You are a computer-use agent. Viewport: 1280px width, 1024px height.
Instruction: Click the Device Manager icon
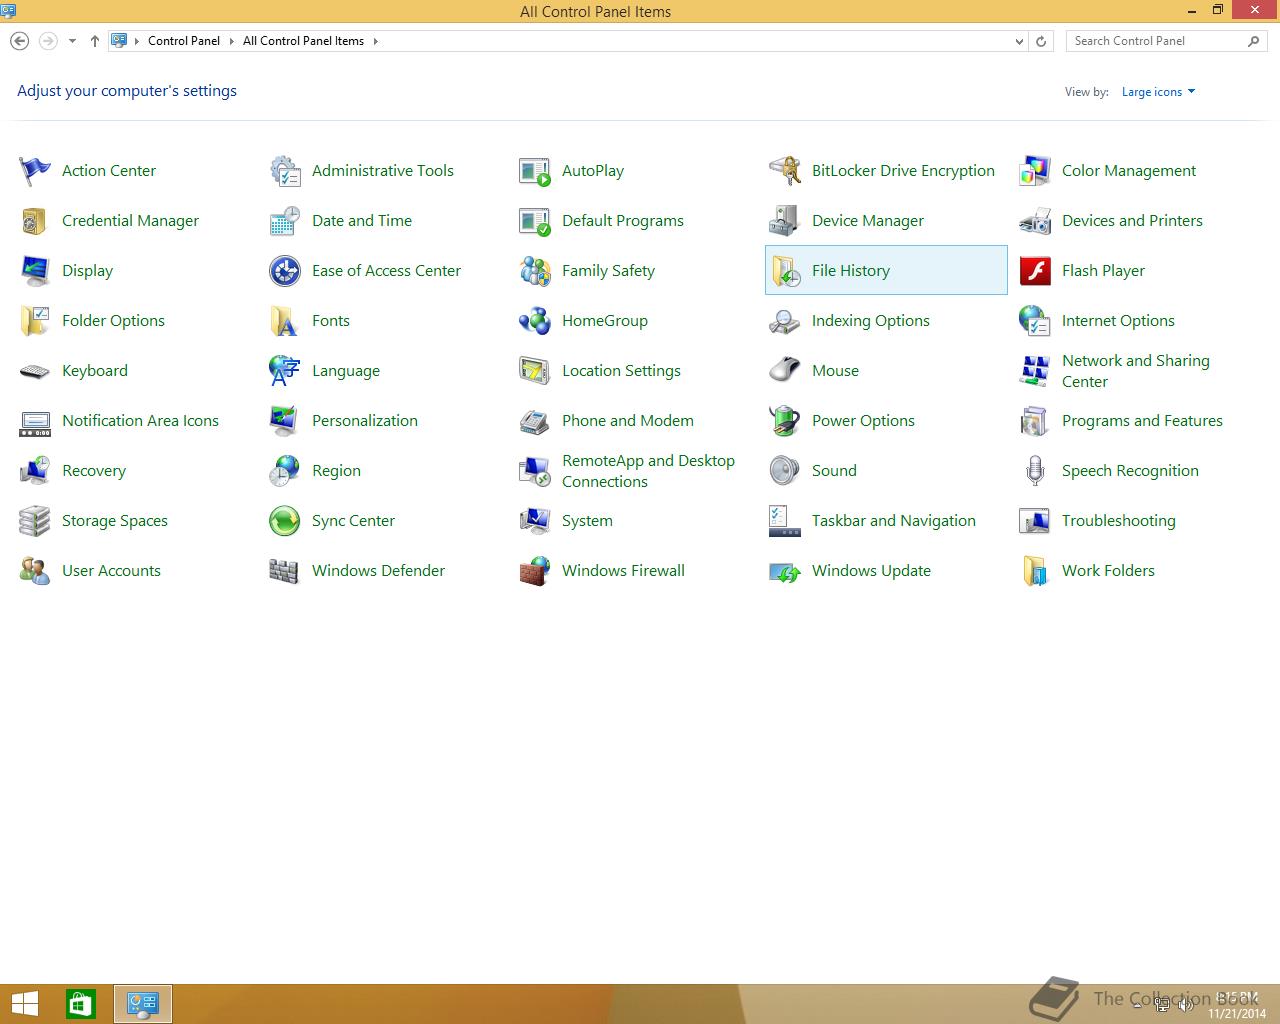point(785,221)
